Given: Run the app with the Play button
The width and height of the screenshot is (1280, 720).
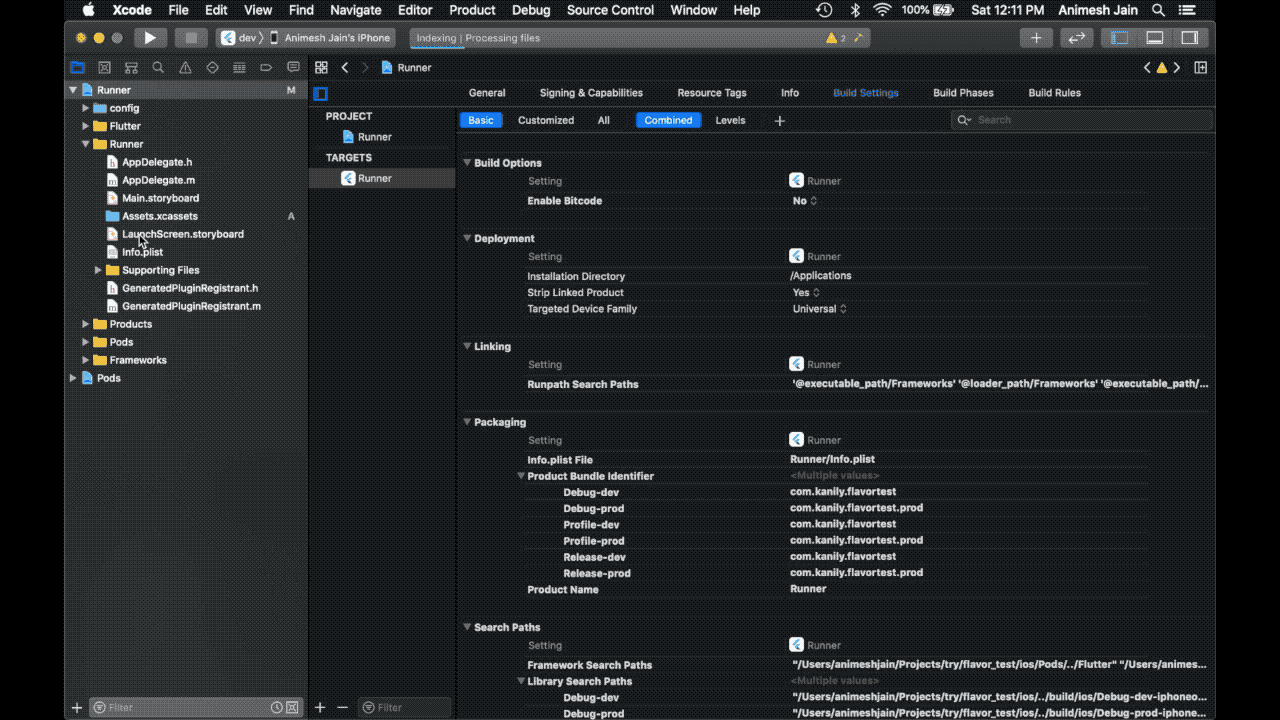Looking at the screenshot, I should [150, 38].
